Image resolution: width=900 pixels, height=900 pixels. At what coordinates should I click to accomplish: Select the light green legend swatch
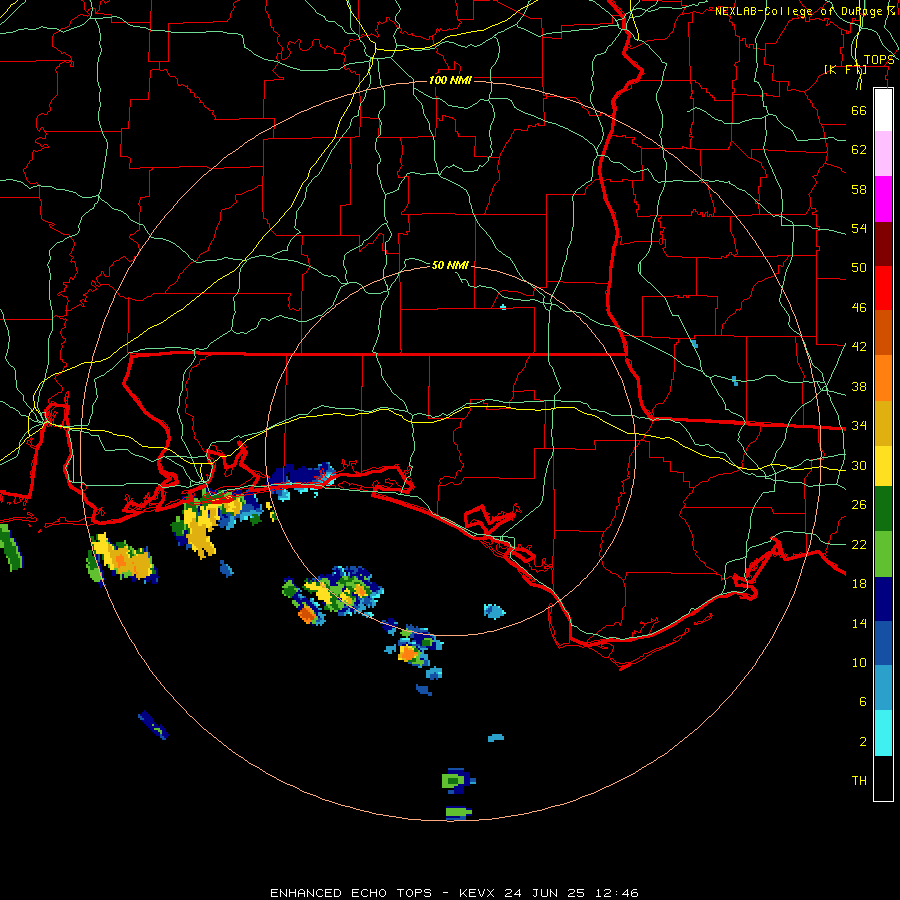(883, 554)
